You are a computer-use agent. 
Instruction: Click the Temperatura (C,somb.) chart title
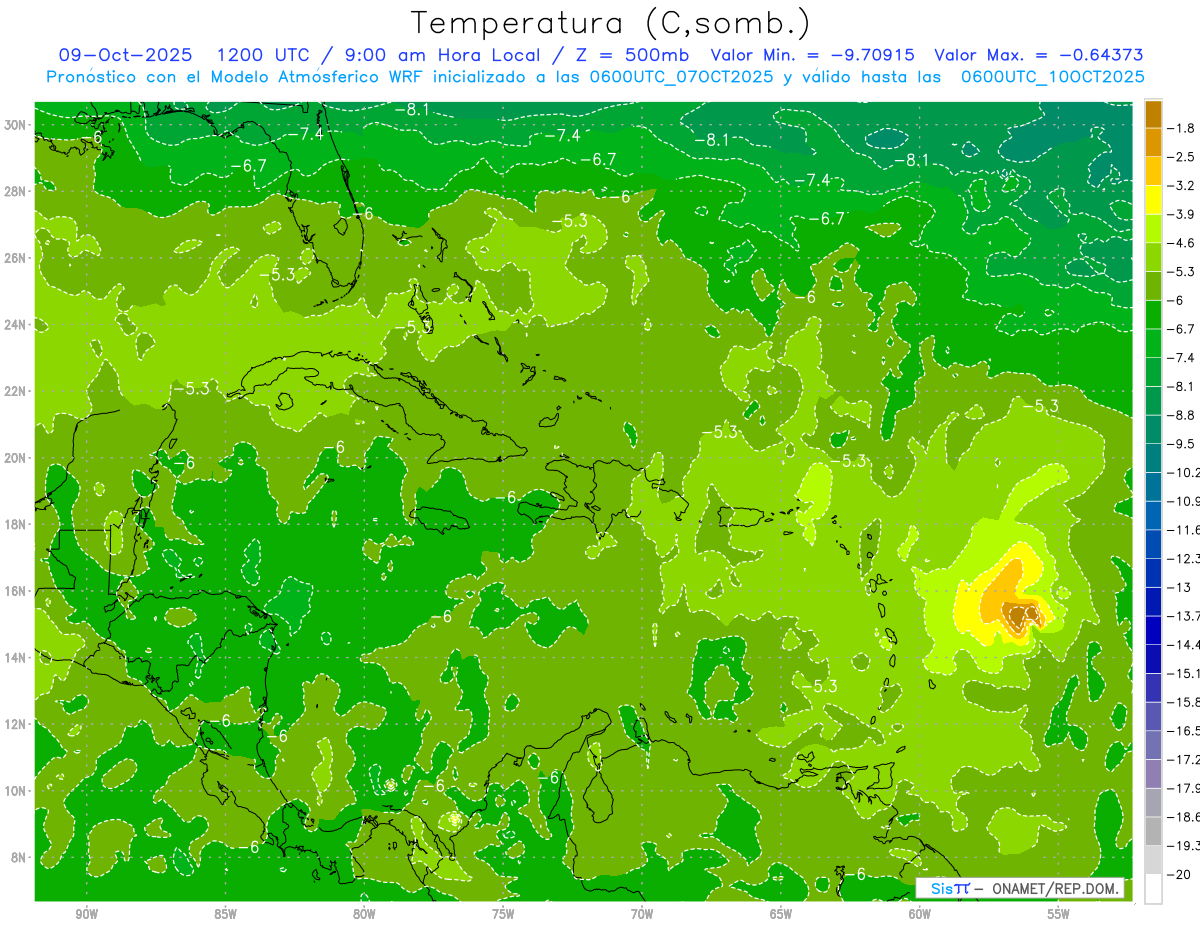click(x=610, y=23)
